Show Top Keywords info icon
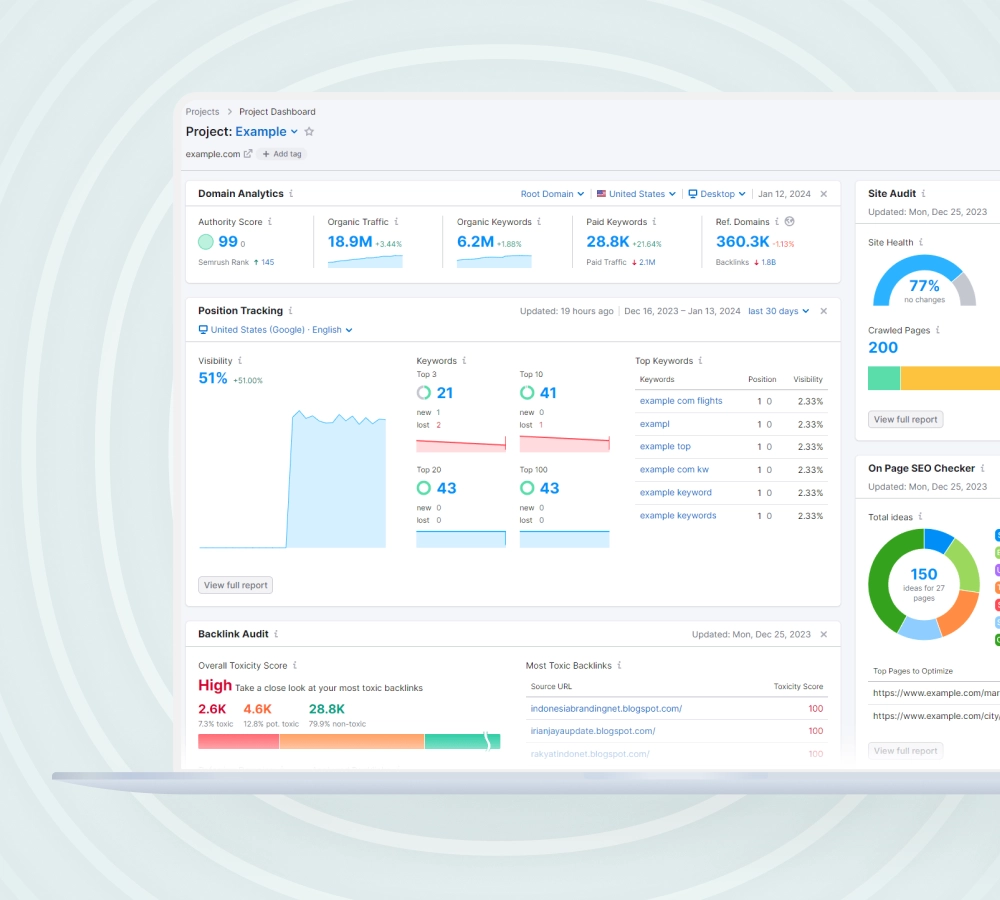The image size is (1000, 900). click(700, 360)
